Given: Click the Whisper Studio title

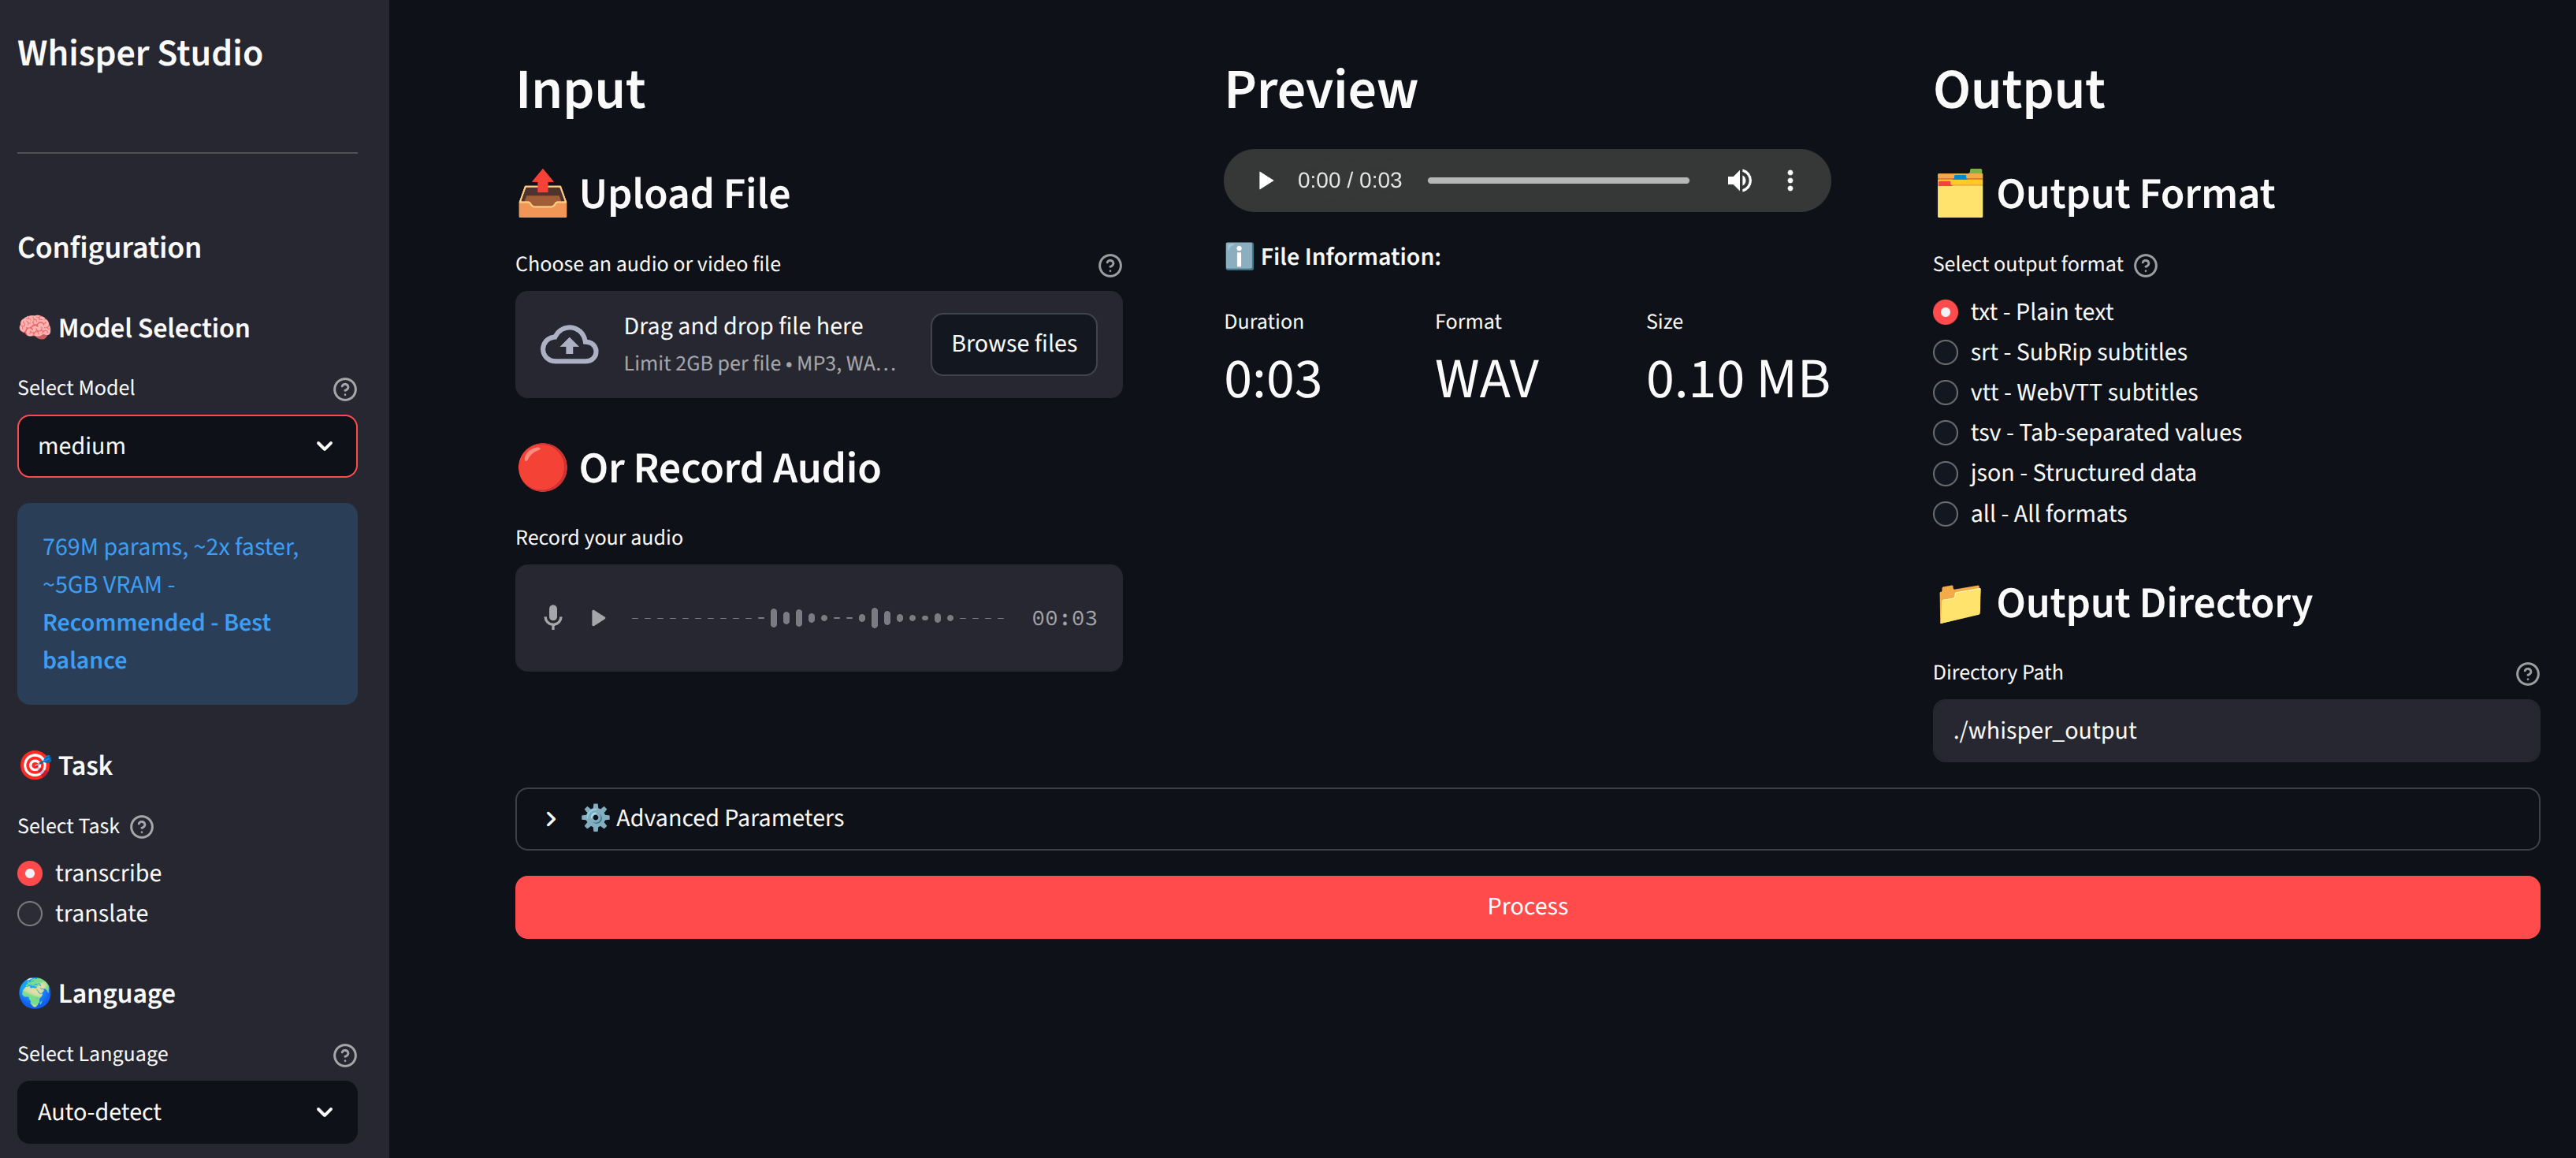Looking at the screenshot, I should (x=140, y=53).
